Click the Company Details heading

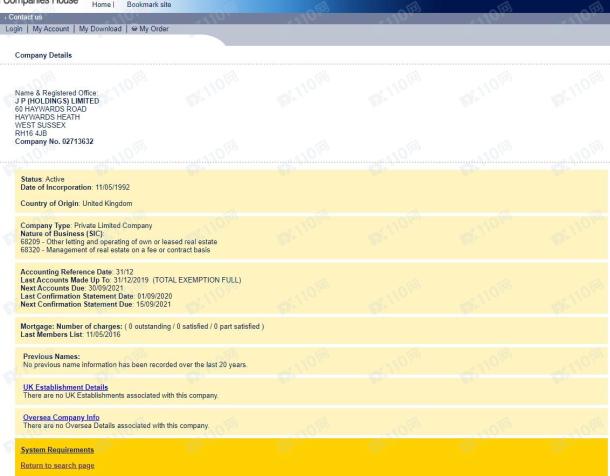click(x=43, y=55)
